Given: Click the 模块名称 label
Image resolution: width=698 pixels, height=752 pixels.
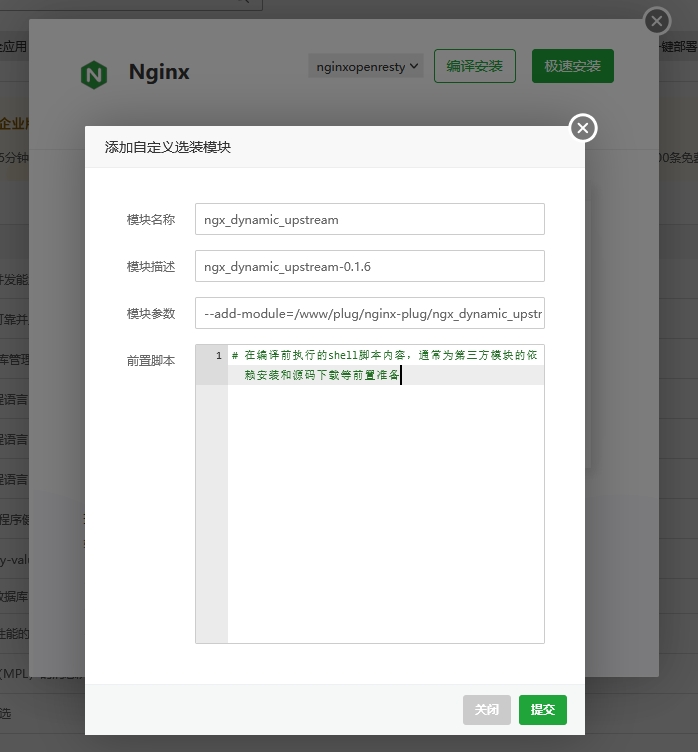Looking at the screenshot, I should click(151, 220).
